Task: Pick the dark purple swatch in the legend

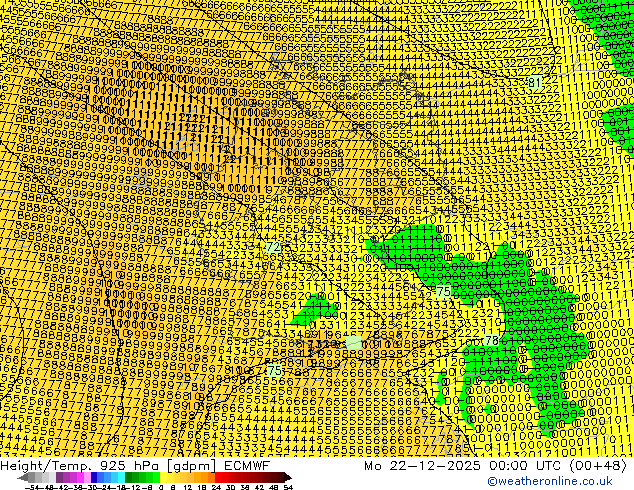Action: pyautogui.click(x=59, y=478)
